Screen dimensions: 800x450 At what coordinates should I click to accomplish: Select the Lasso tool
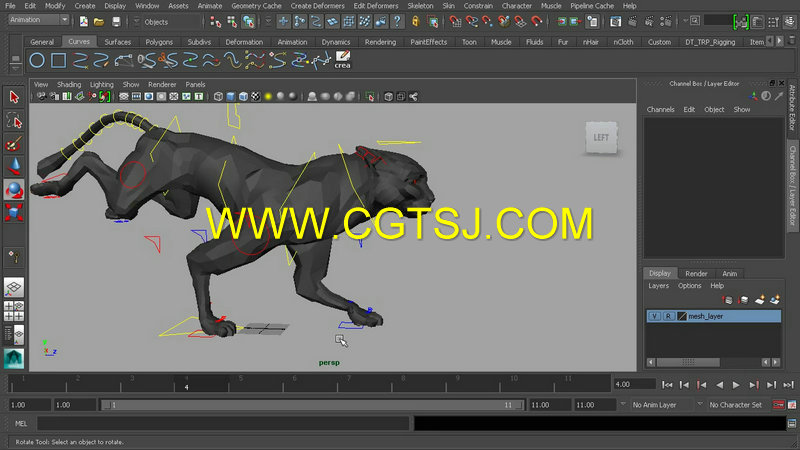[14, 121]
